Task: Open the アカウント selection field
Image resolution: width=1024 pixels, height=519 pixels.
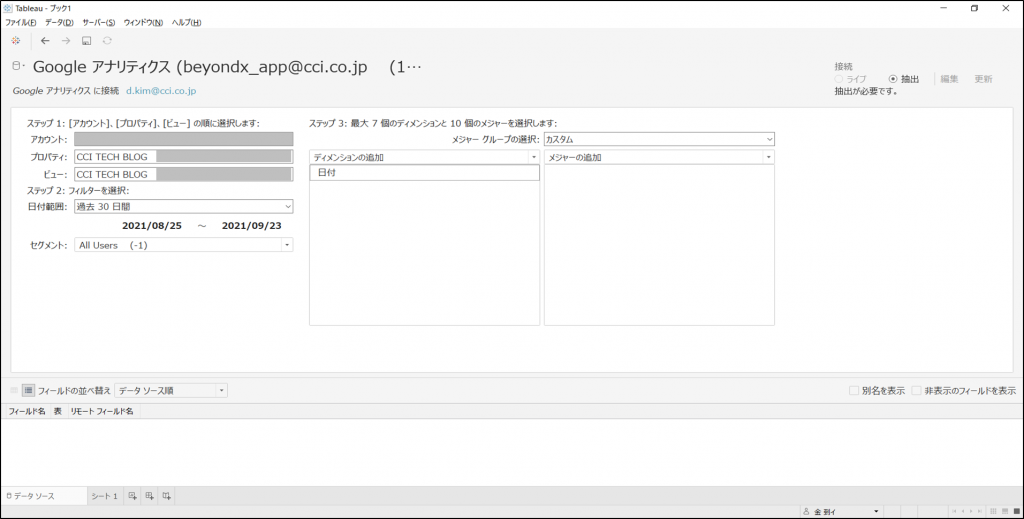Action: click(x=184, y=139)
